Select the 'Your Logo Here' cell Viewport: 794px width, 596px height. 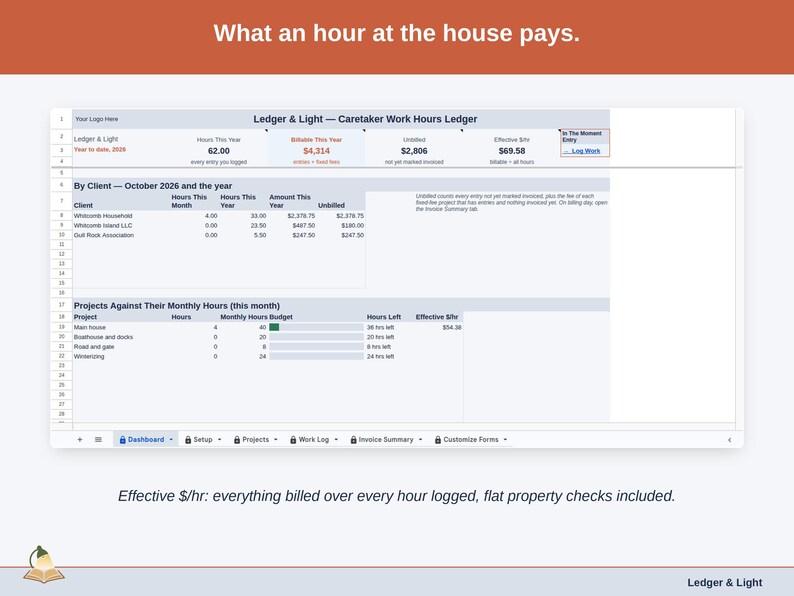(x=97, y=119)
